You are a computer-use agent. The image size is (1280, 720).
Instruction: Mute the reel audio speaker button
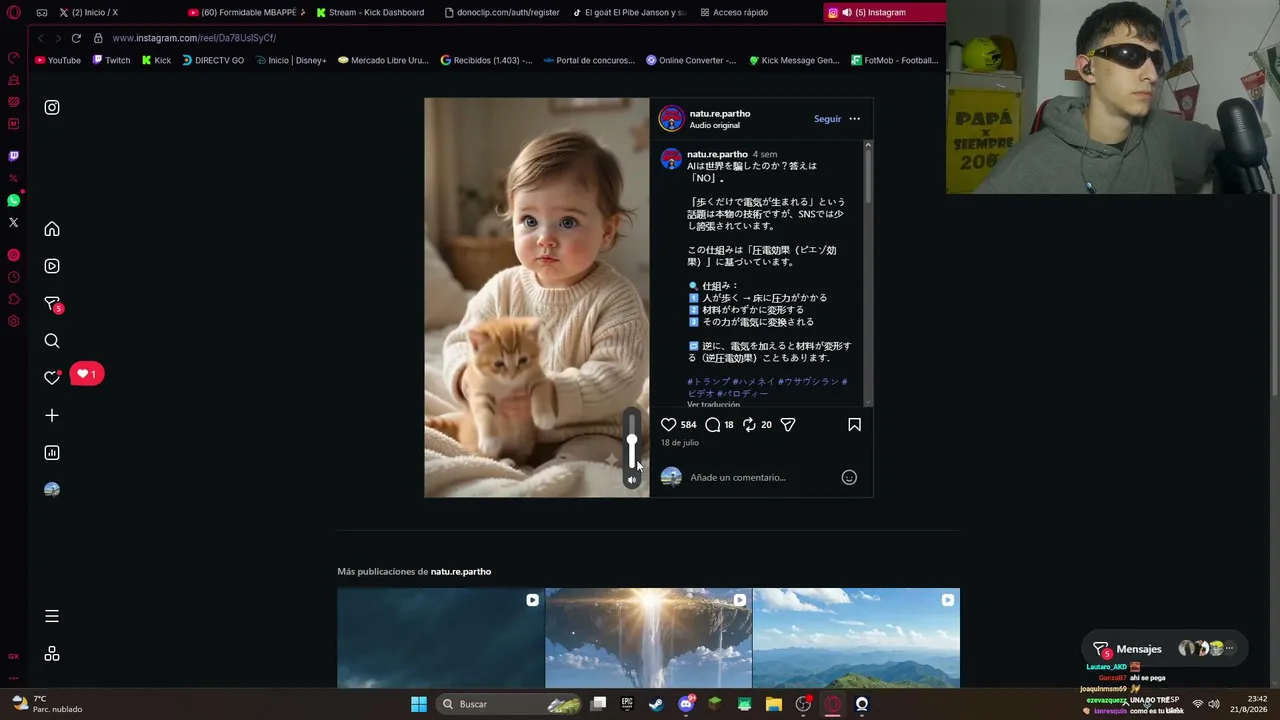coord(632,481)
